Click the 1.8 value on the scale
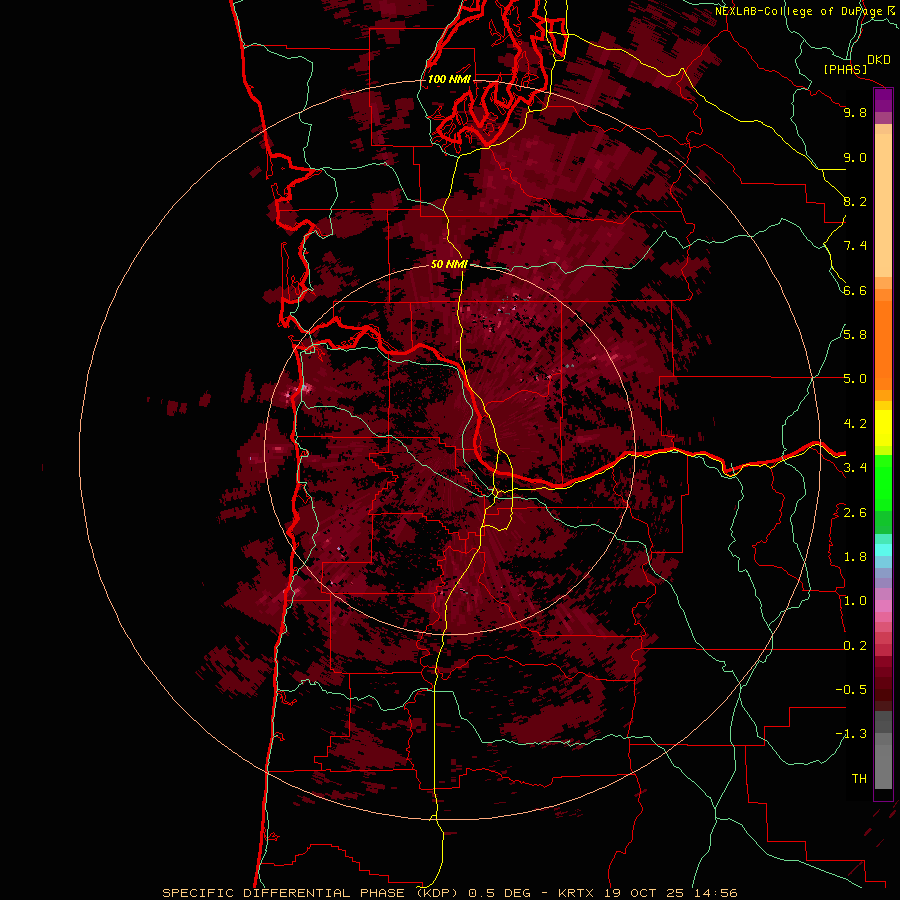This screenshot has height=900, width=900. (x=855, y=557)
